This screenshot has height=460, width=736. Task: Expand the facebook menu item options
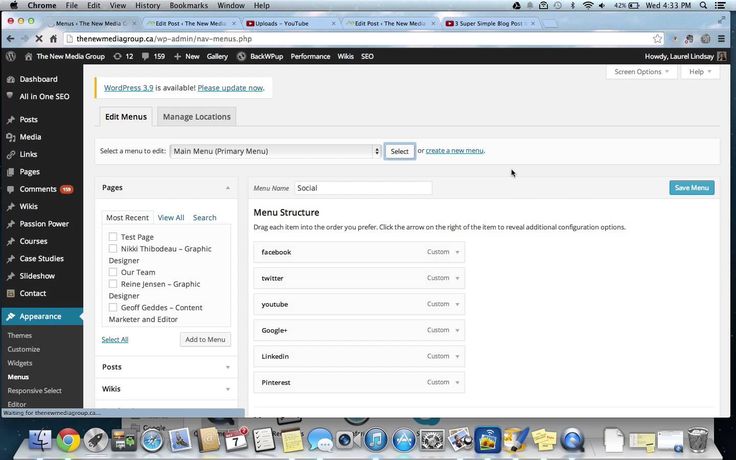[x=457, y=252]
